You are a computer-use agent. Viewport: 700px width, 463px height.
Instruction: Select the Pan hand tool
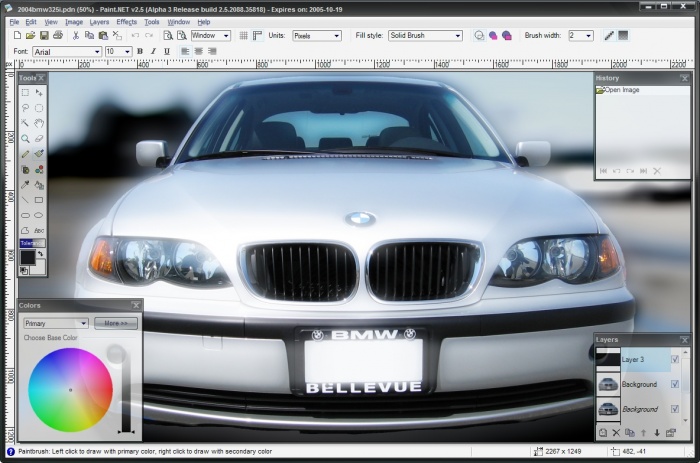coord(39,123)
